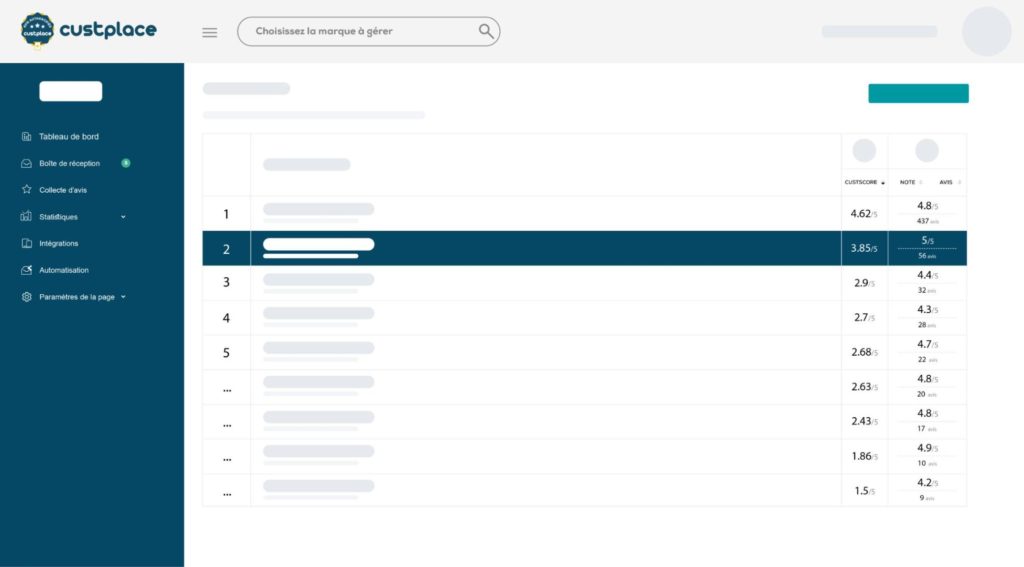
Task: Sort table by the AVIS column
Action: point(947,182)
